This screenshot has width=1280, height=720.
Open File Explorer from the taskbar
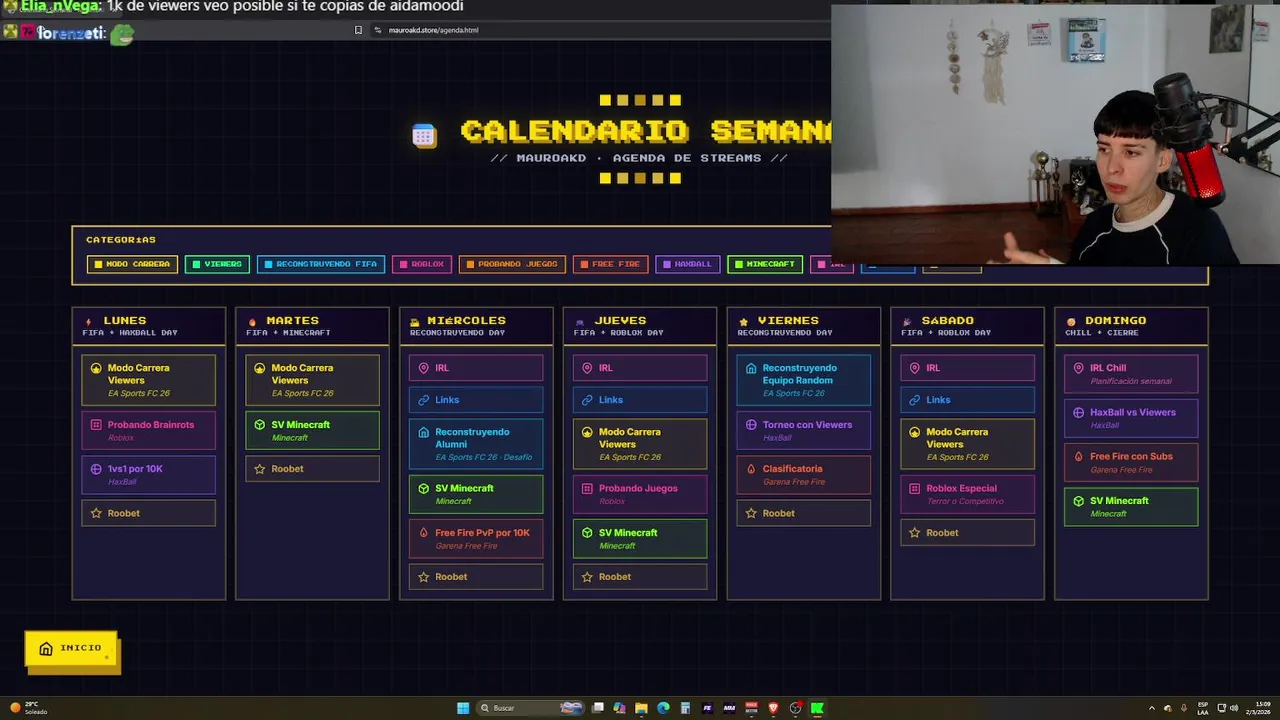[641, 708]
